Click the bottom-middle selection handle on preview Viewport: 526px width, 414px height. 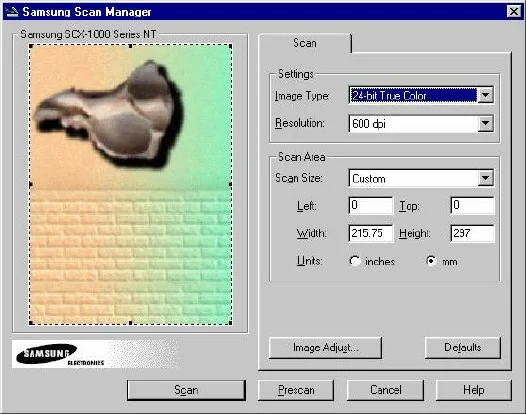point(130,323)
